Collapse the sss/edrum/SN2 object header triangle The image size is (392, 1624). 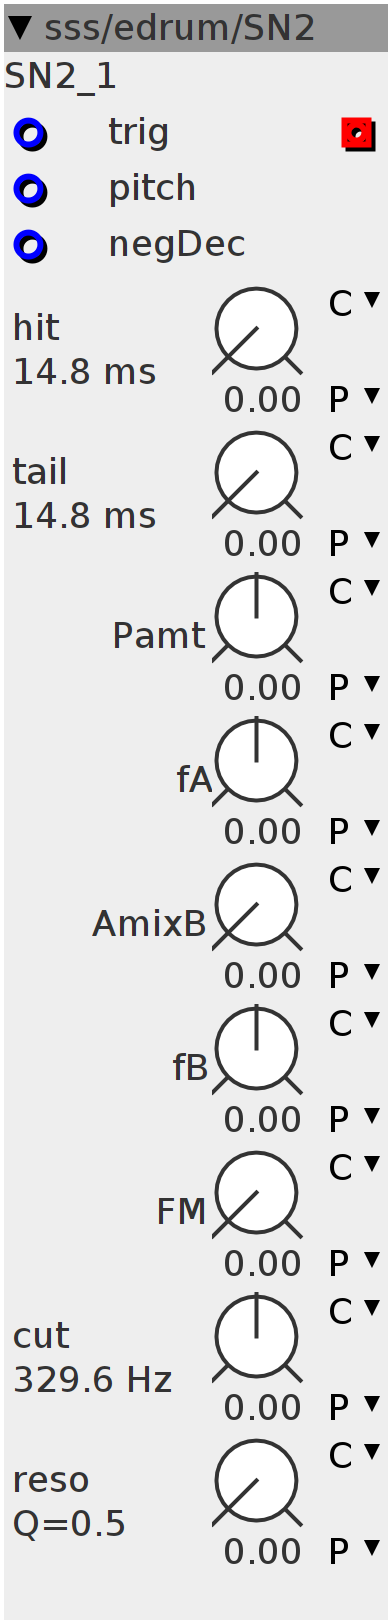(20, 28)
